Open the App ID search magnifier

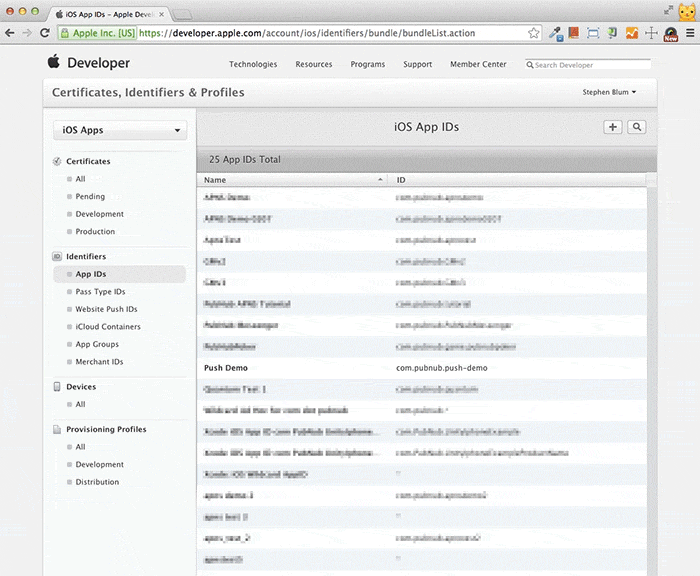[x=637, y=128]
